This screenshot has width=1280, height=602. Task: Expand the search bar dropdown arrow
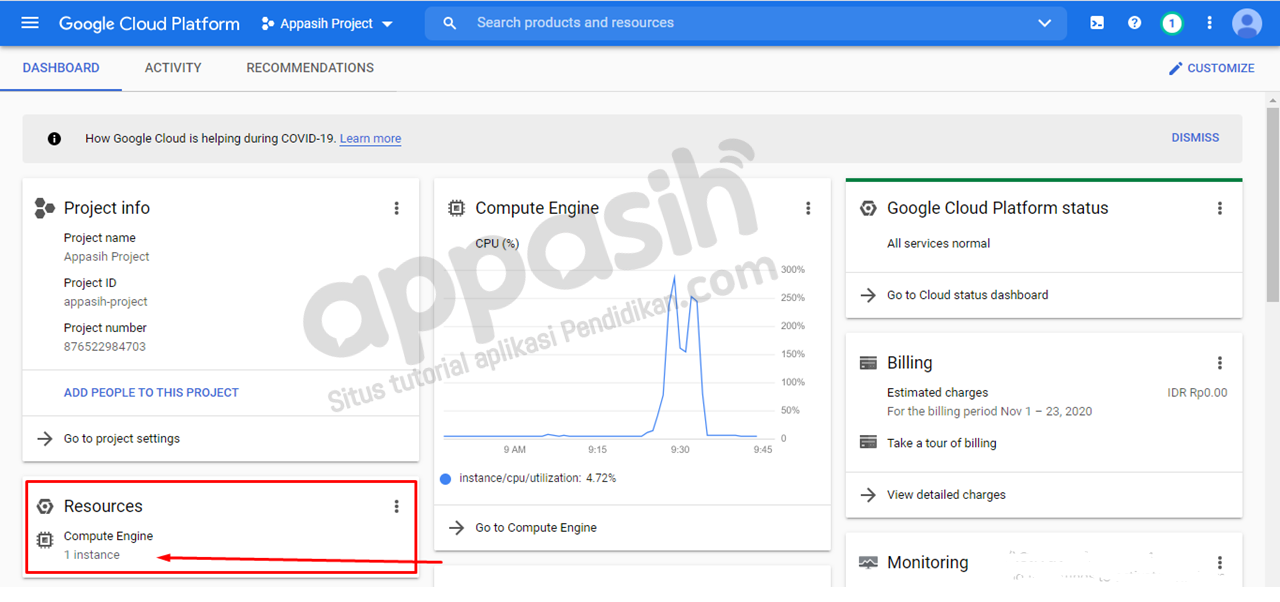coord(1045,23)
